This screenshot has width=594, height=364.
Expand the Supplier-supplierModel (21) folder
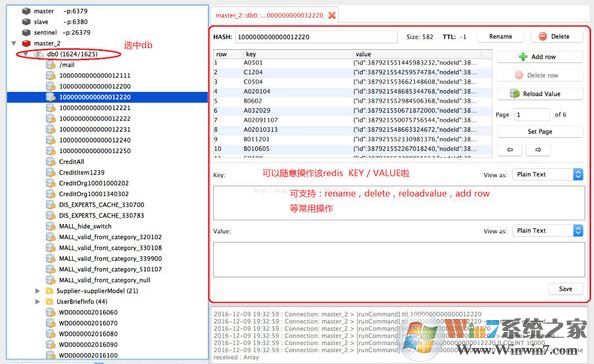(x=37, y=291)
